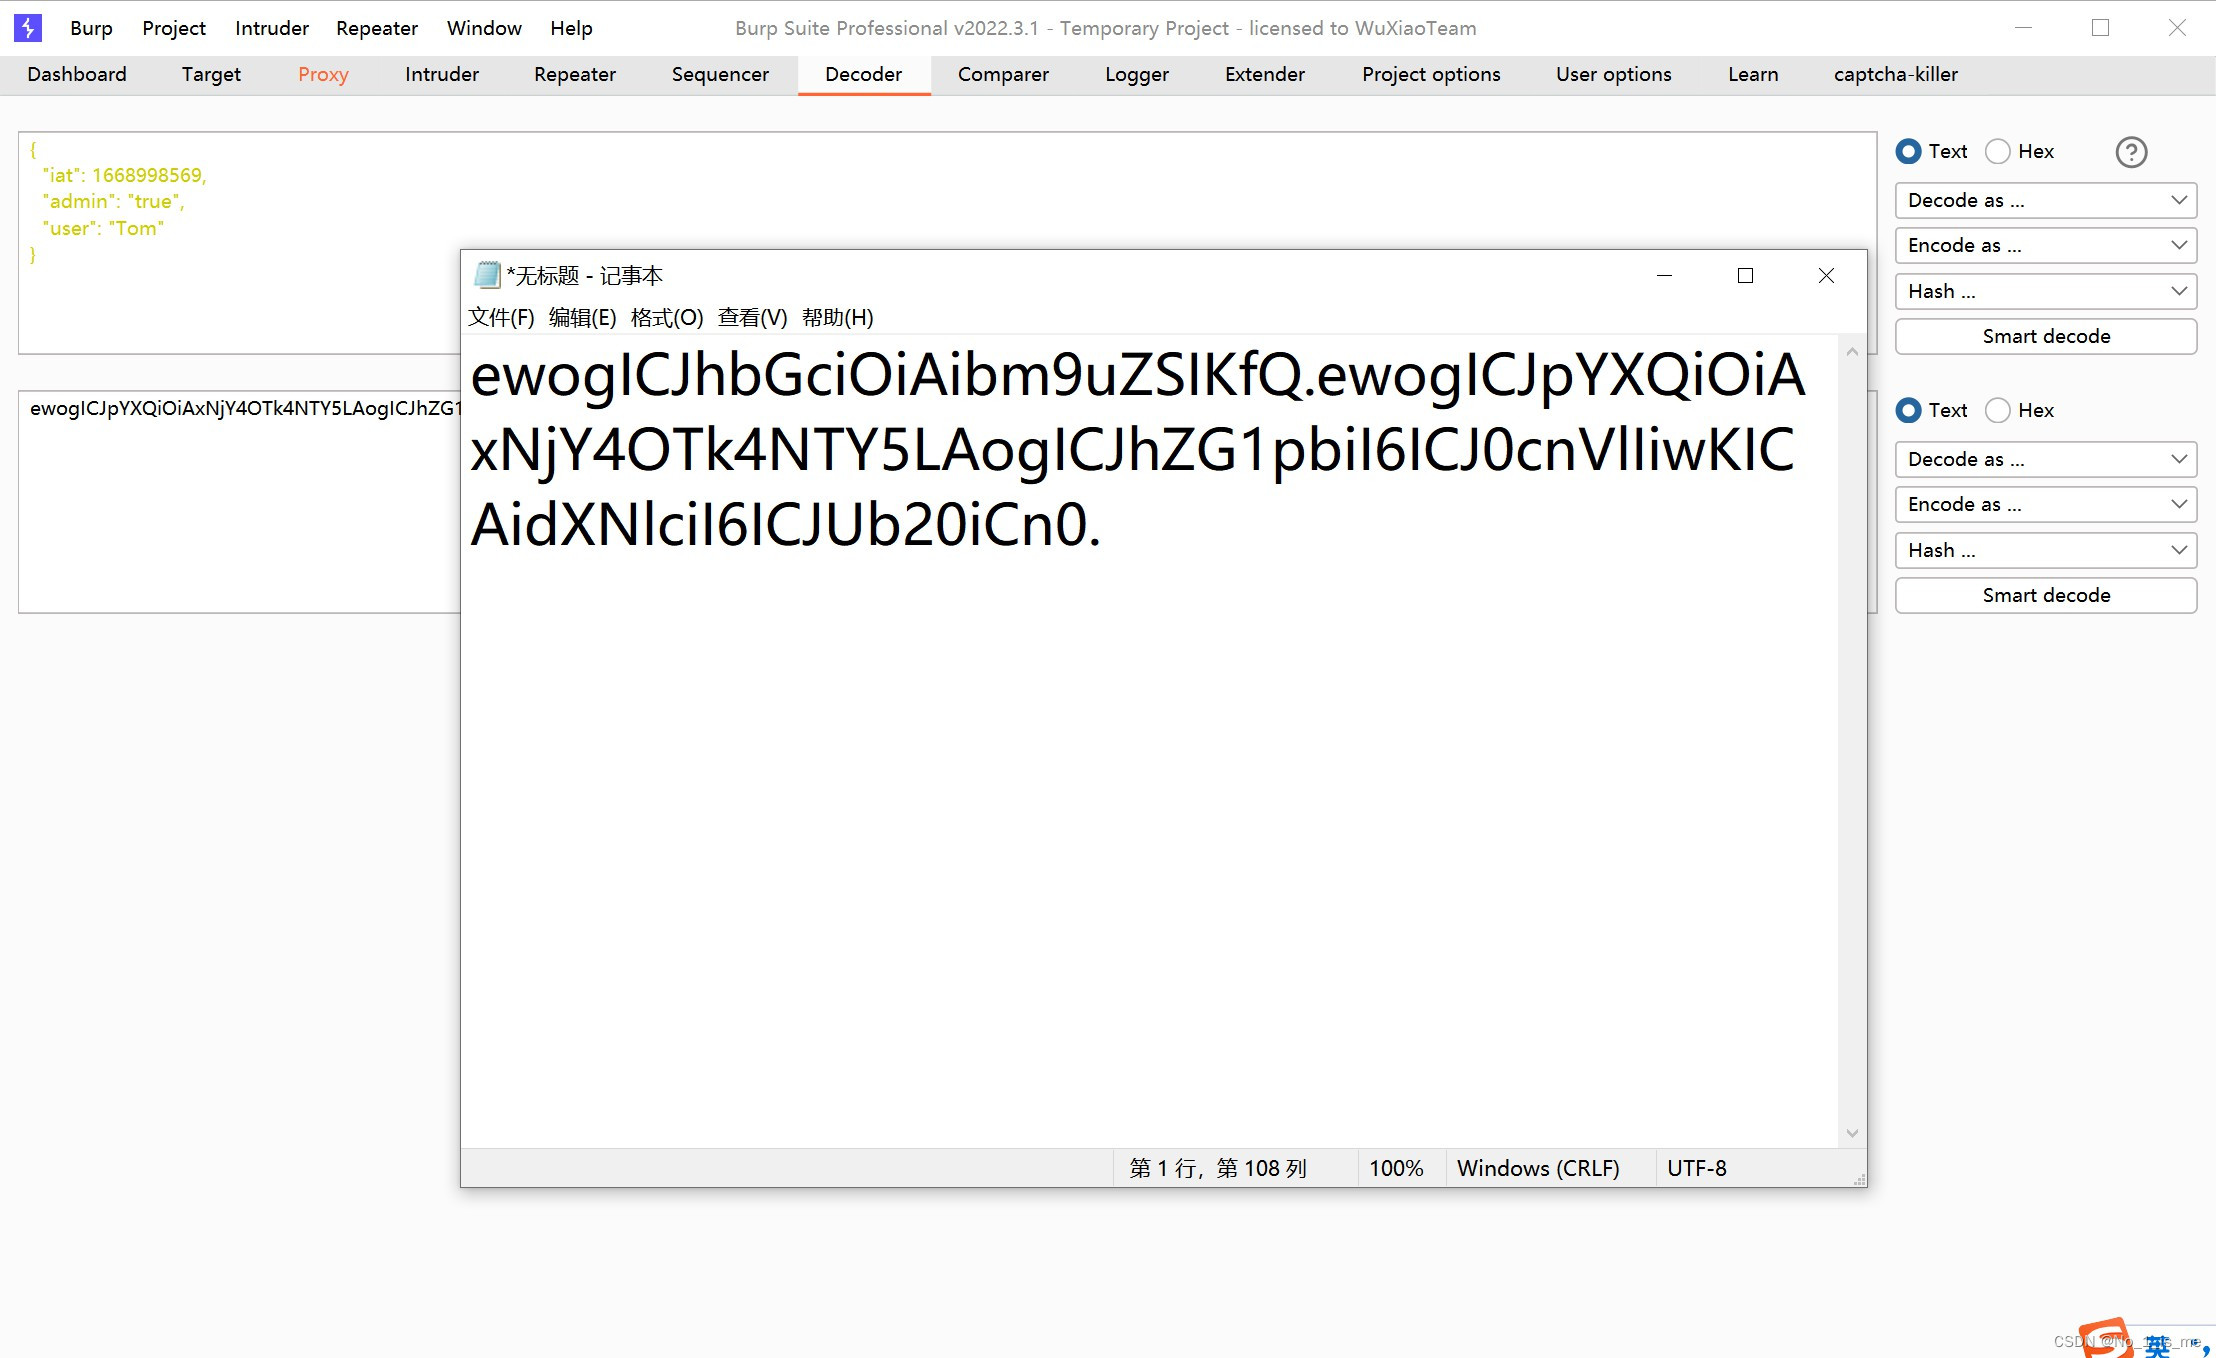The height and width of the screenshot is (1358, 2216).
Task: Maximize the Notepad window
Action: tap(1745, 276)
